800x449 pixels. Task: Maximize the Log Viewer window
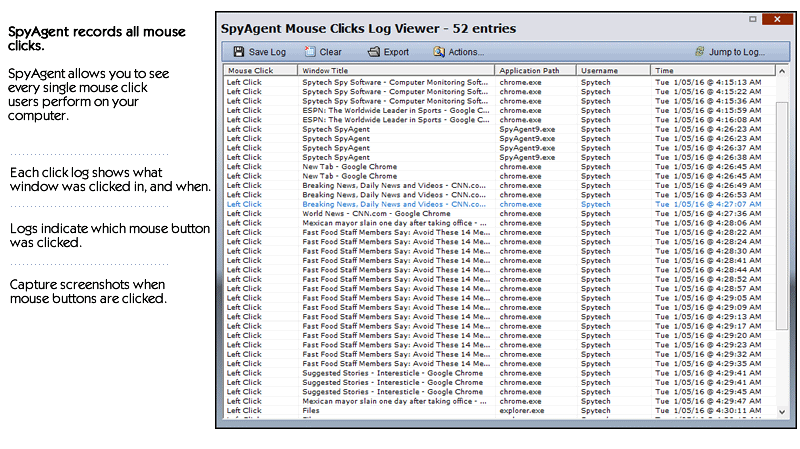pos(753,19)
